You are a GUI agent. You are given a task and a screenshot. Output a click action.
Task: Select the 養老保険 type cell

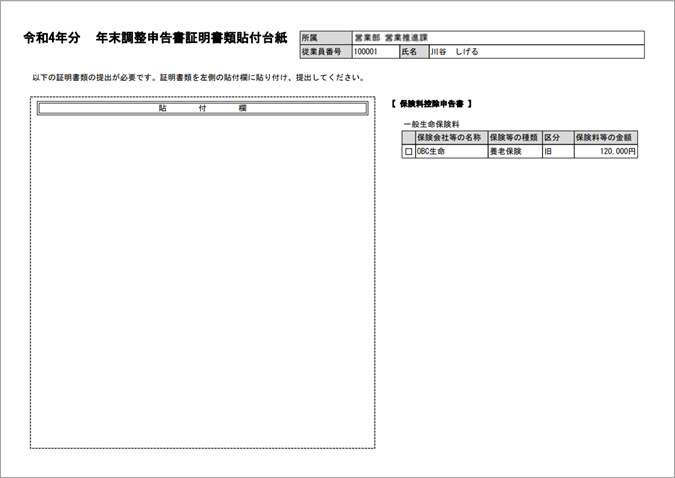tap(515, 152)
